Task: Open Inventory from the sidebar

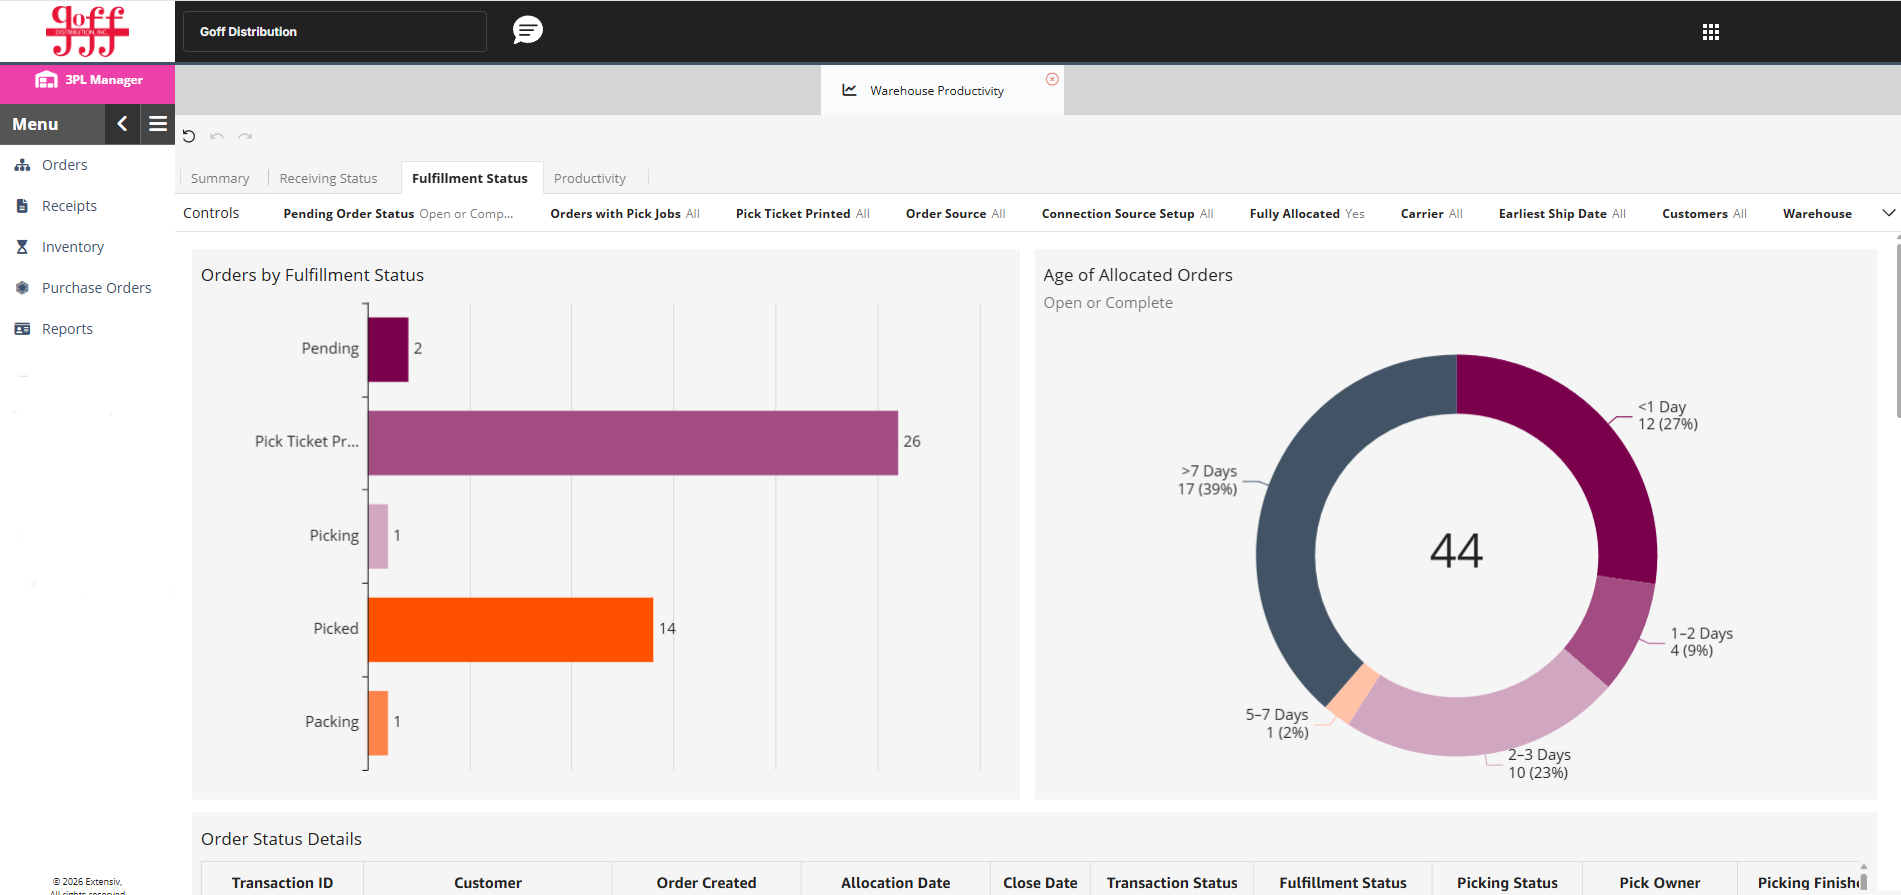Action: [x=72, y=247]
